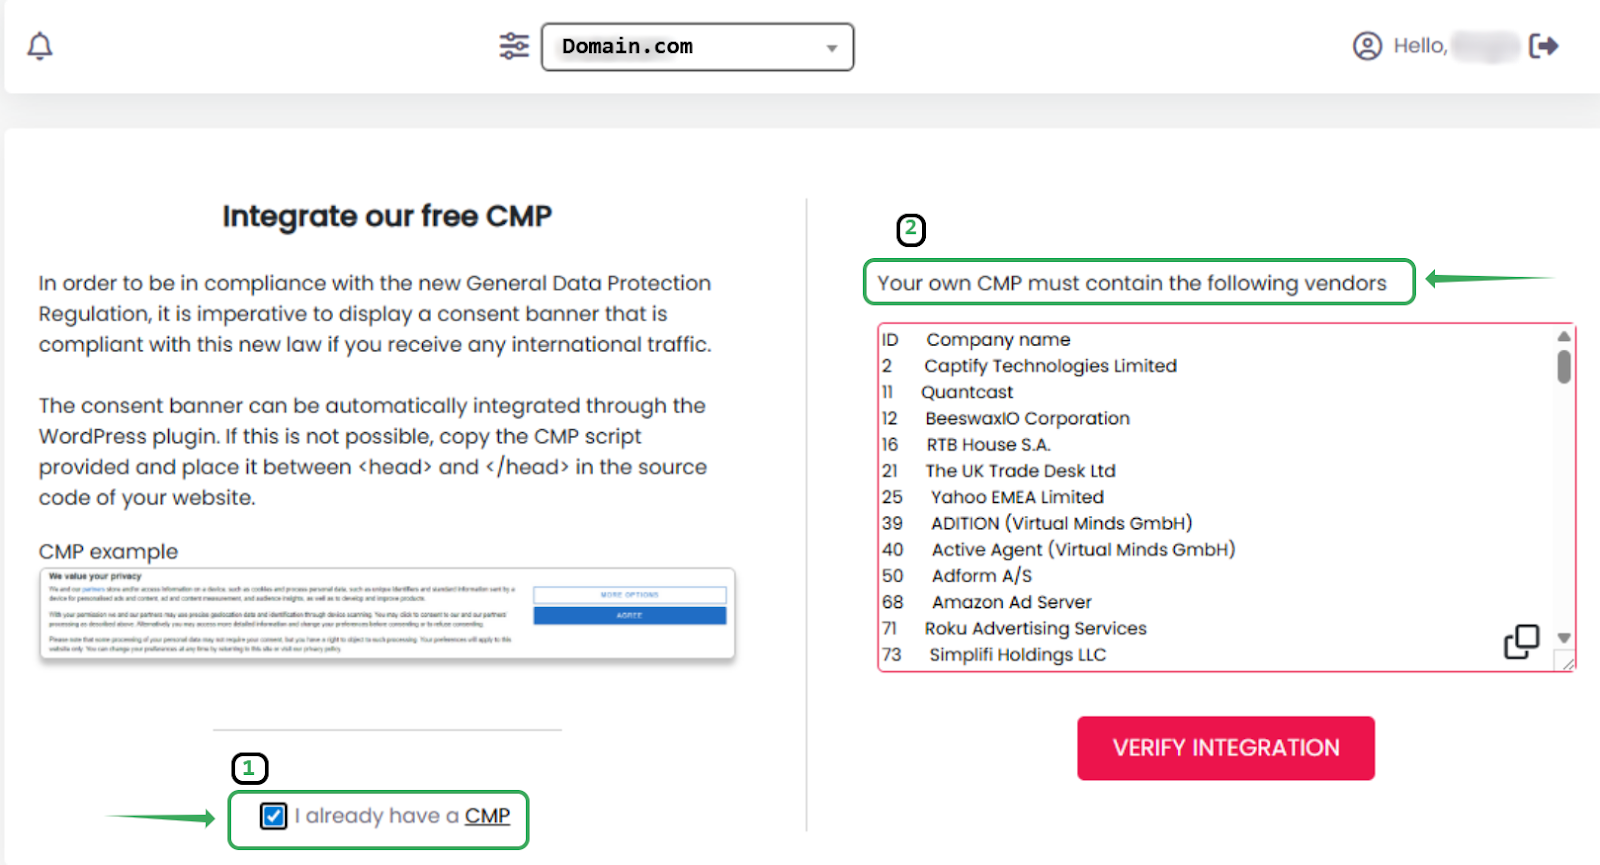This screenshot has width=1600, height=865.
Task: Click the step 2 number badge
Action: [910, 229]
